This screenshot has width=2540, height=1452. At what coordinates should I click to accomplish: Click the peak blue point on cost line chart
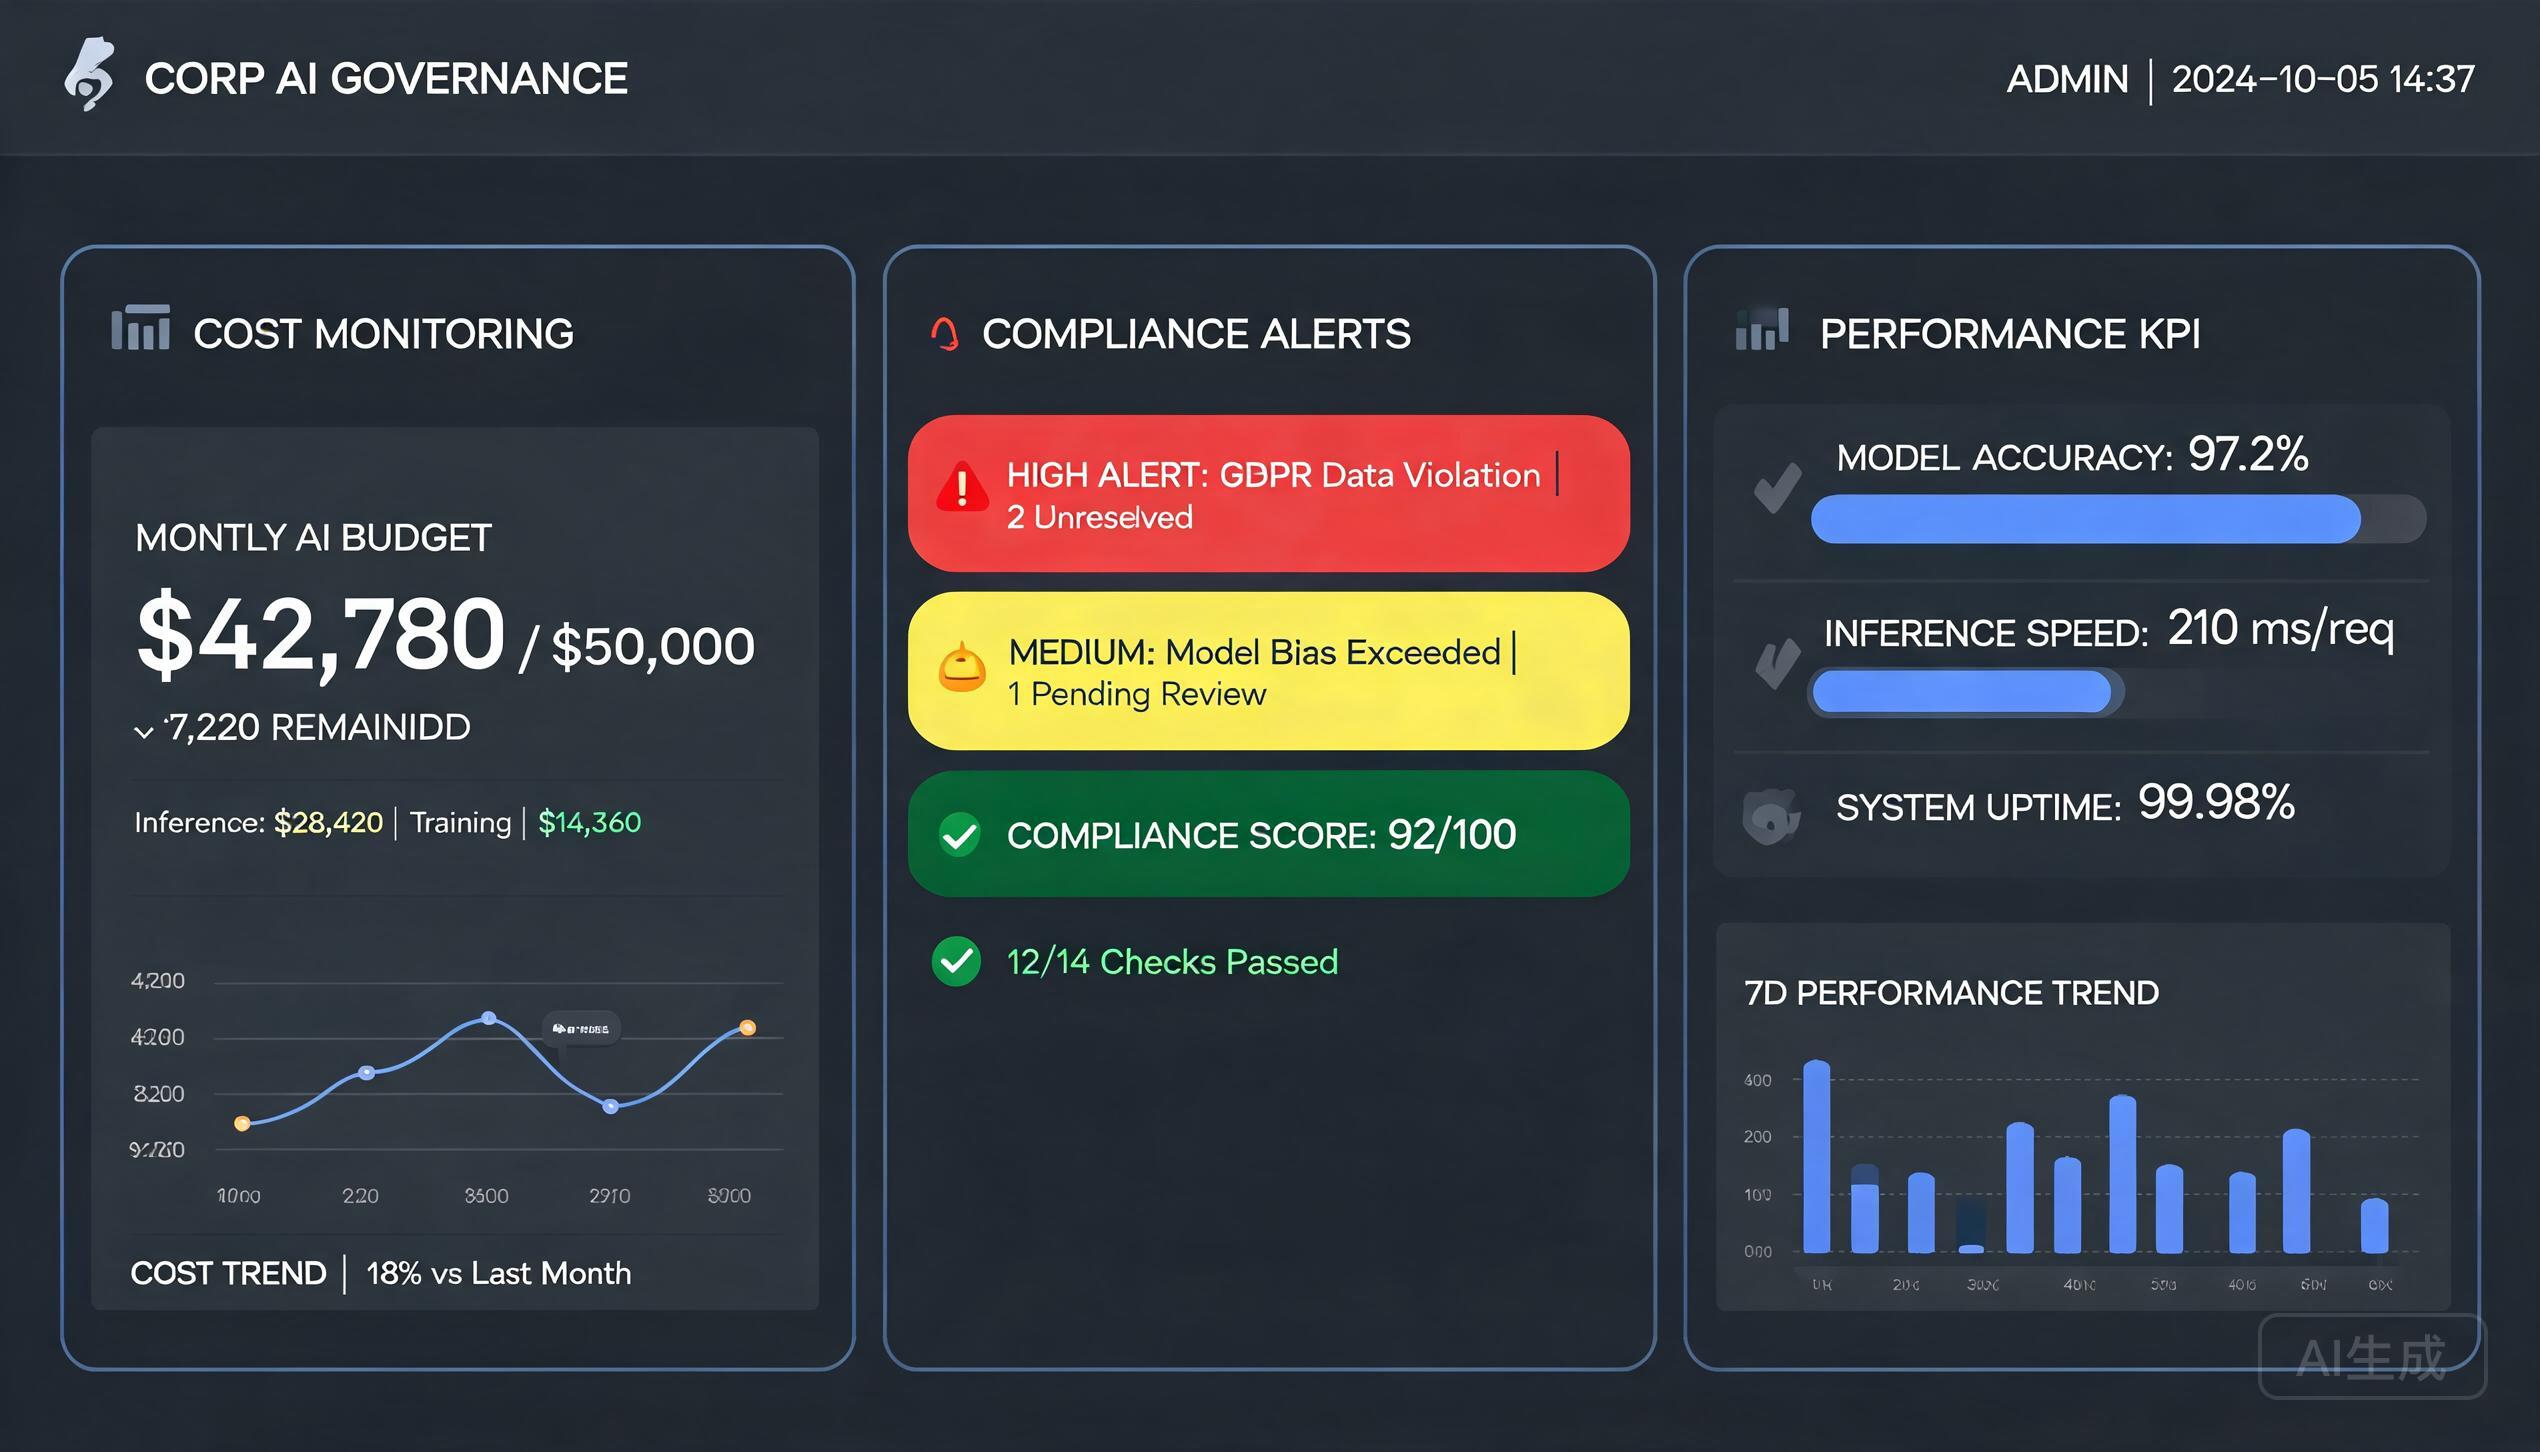click(x=488, y=1018)
